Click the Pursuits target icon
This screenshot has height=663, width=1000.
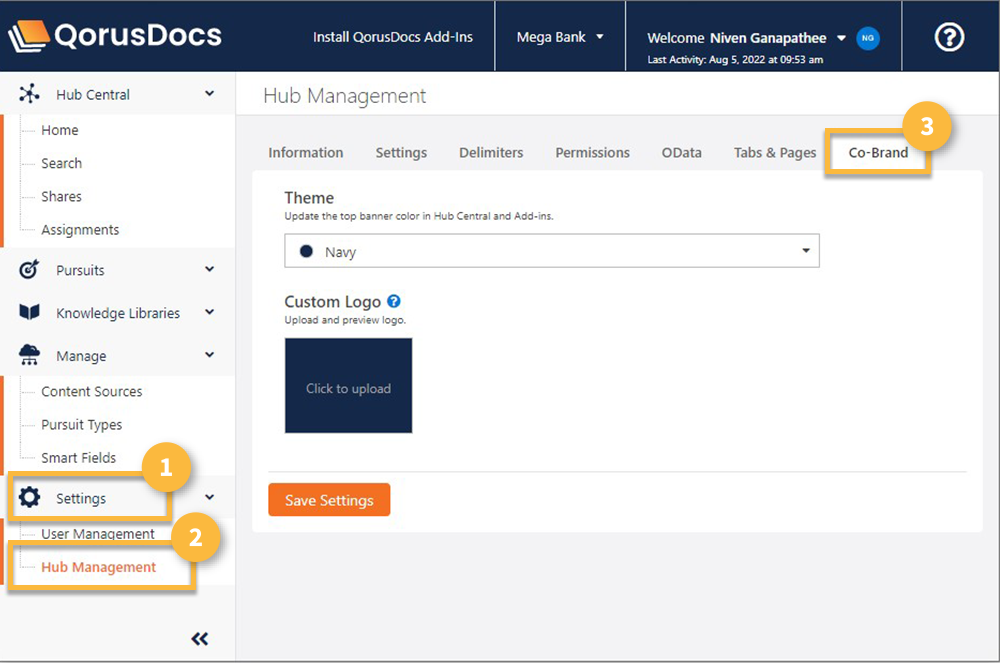coord(30,270)
